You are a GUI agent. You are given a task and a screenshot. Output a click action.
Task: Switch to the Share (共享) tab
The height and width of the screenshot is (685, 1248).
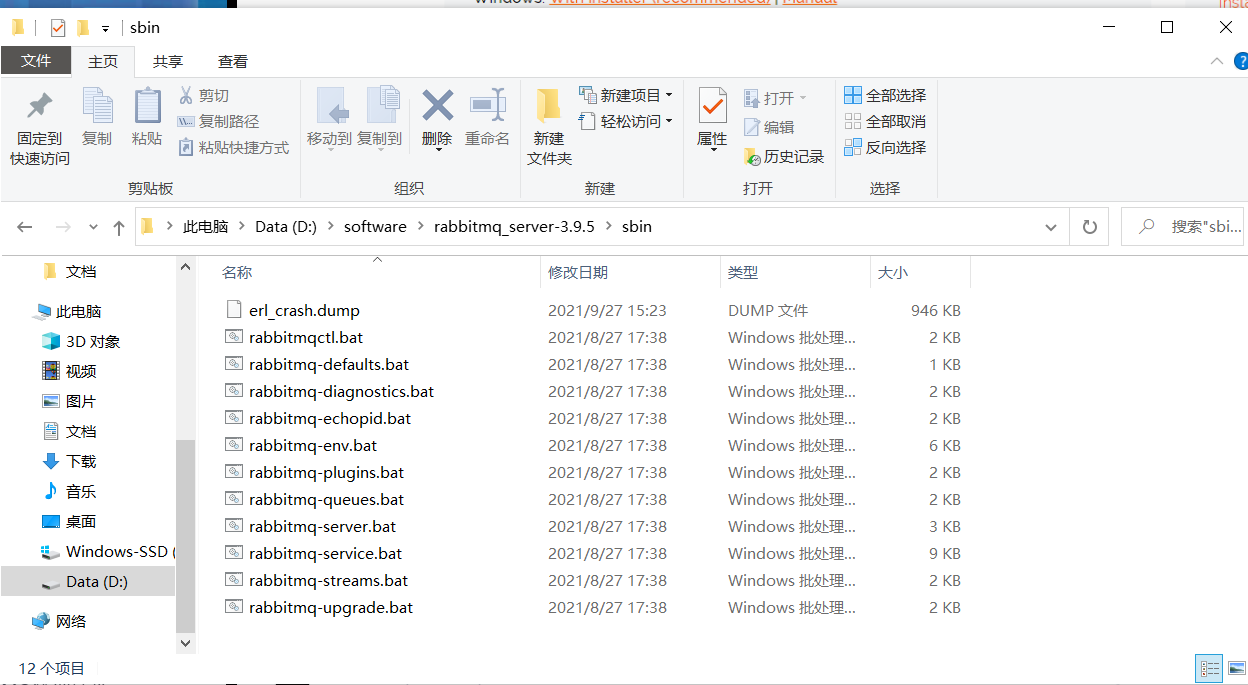tap(168, 61)
